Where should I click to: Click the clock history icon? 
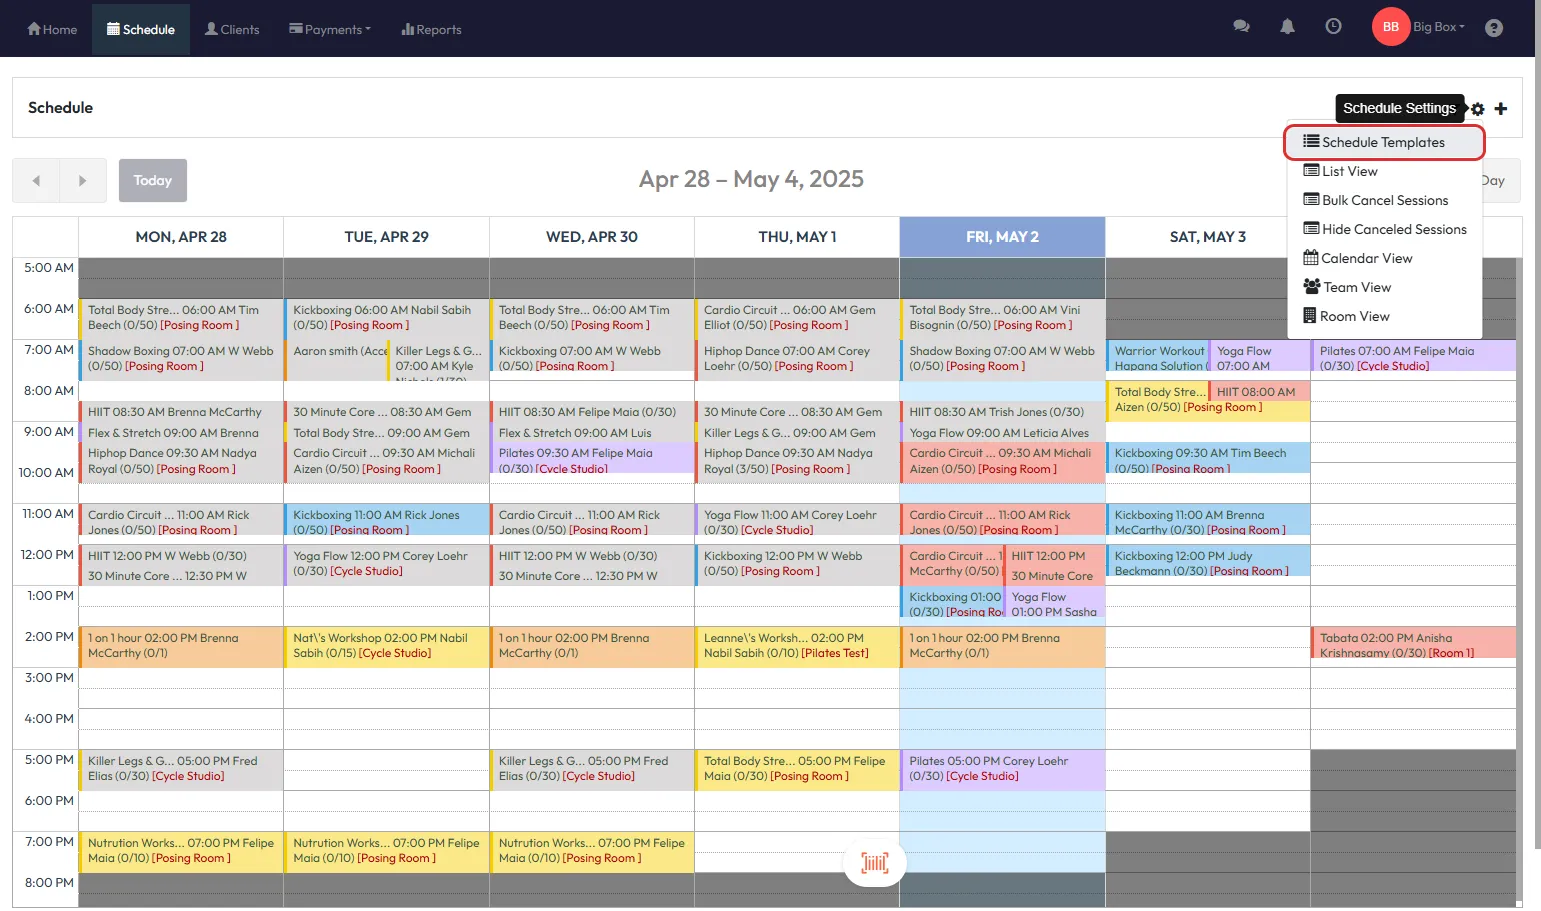[x=1333, y=27]
